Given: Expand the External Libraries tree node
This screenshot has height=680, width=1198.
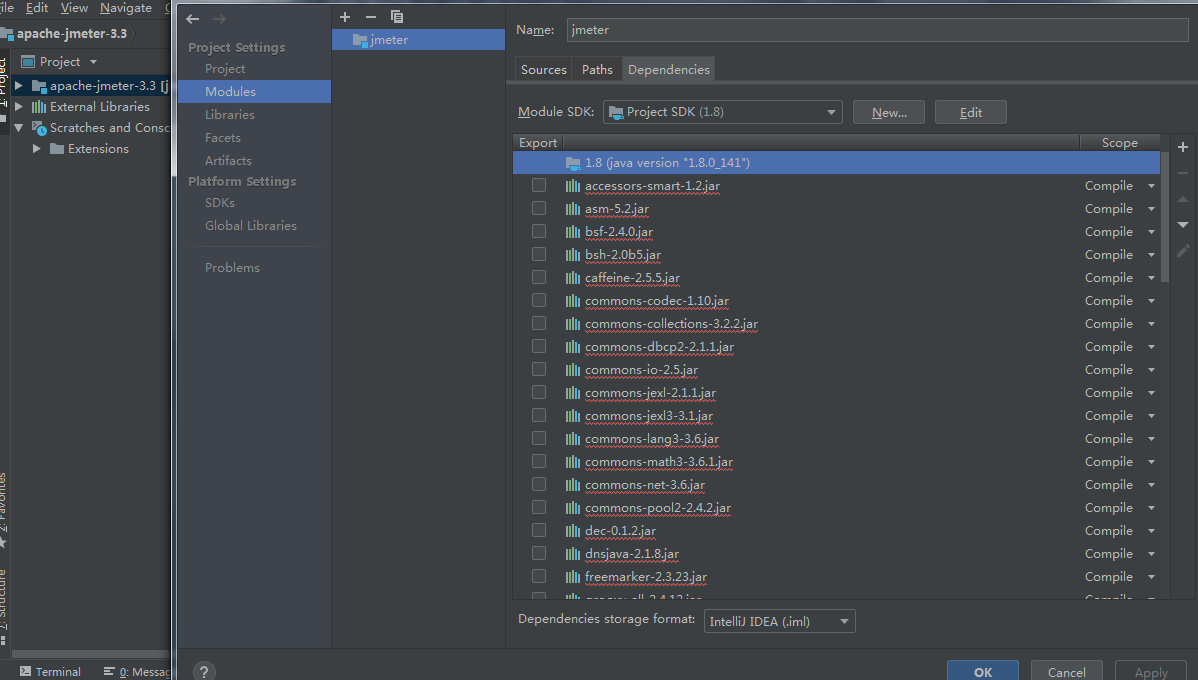Looking at the screenshot, I should click(x=18, y=107).
